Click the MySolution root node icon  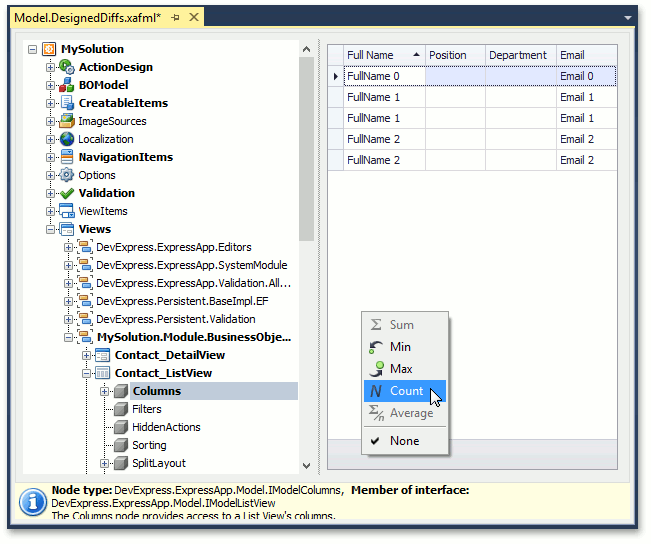(x=49, y=49)
